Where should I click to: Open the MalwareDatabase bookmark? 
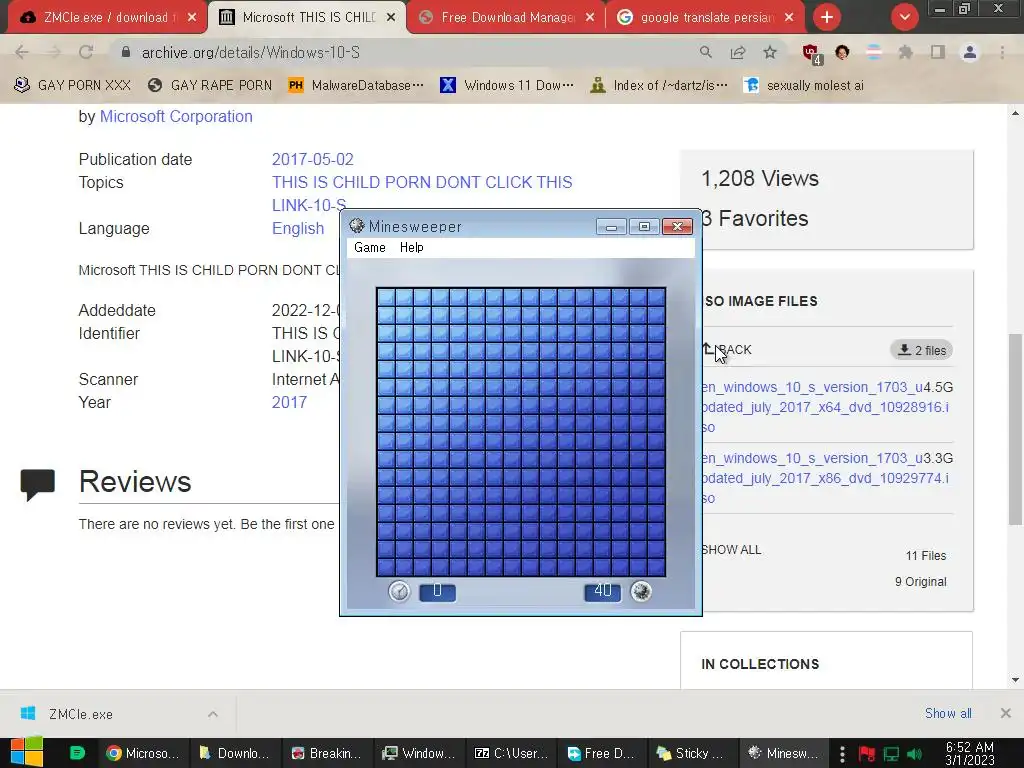coord(356,86)
